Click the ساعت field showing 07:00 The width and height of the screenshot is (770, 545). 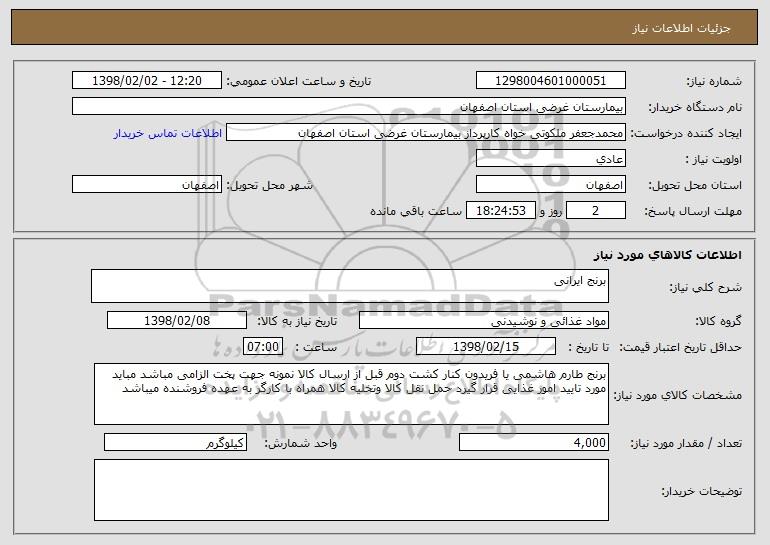pyautogui.click(x=263, y=346)
